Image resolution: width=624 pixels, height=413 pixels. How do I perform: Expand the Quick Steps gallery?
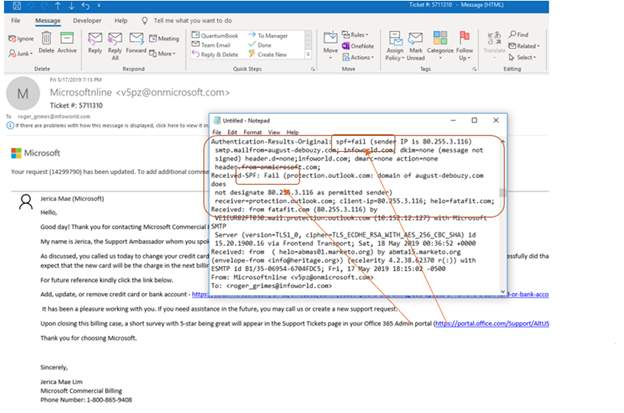click(308, 54)
